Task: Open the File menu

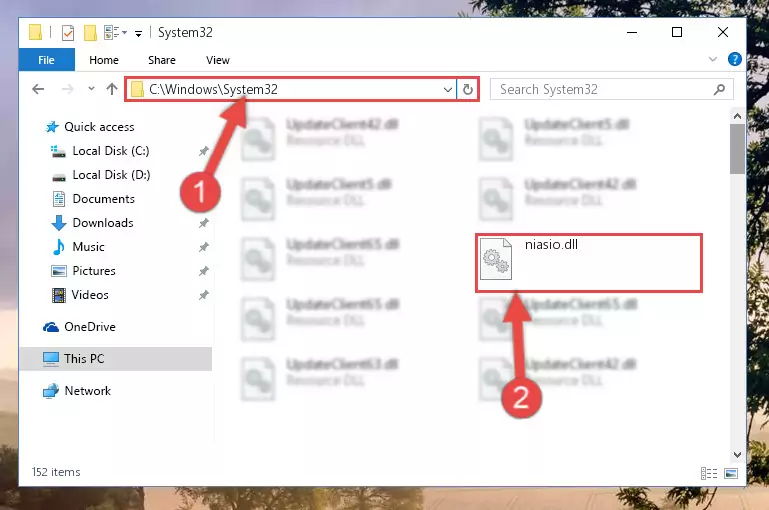Action: (47, 60)
